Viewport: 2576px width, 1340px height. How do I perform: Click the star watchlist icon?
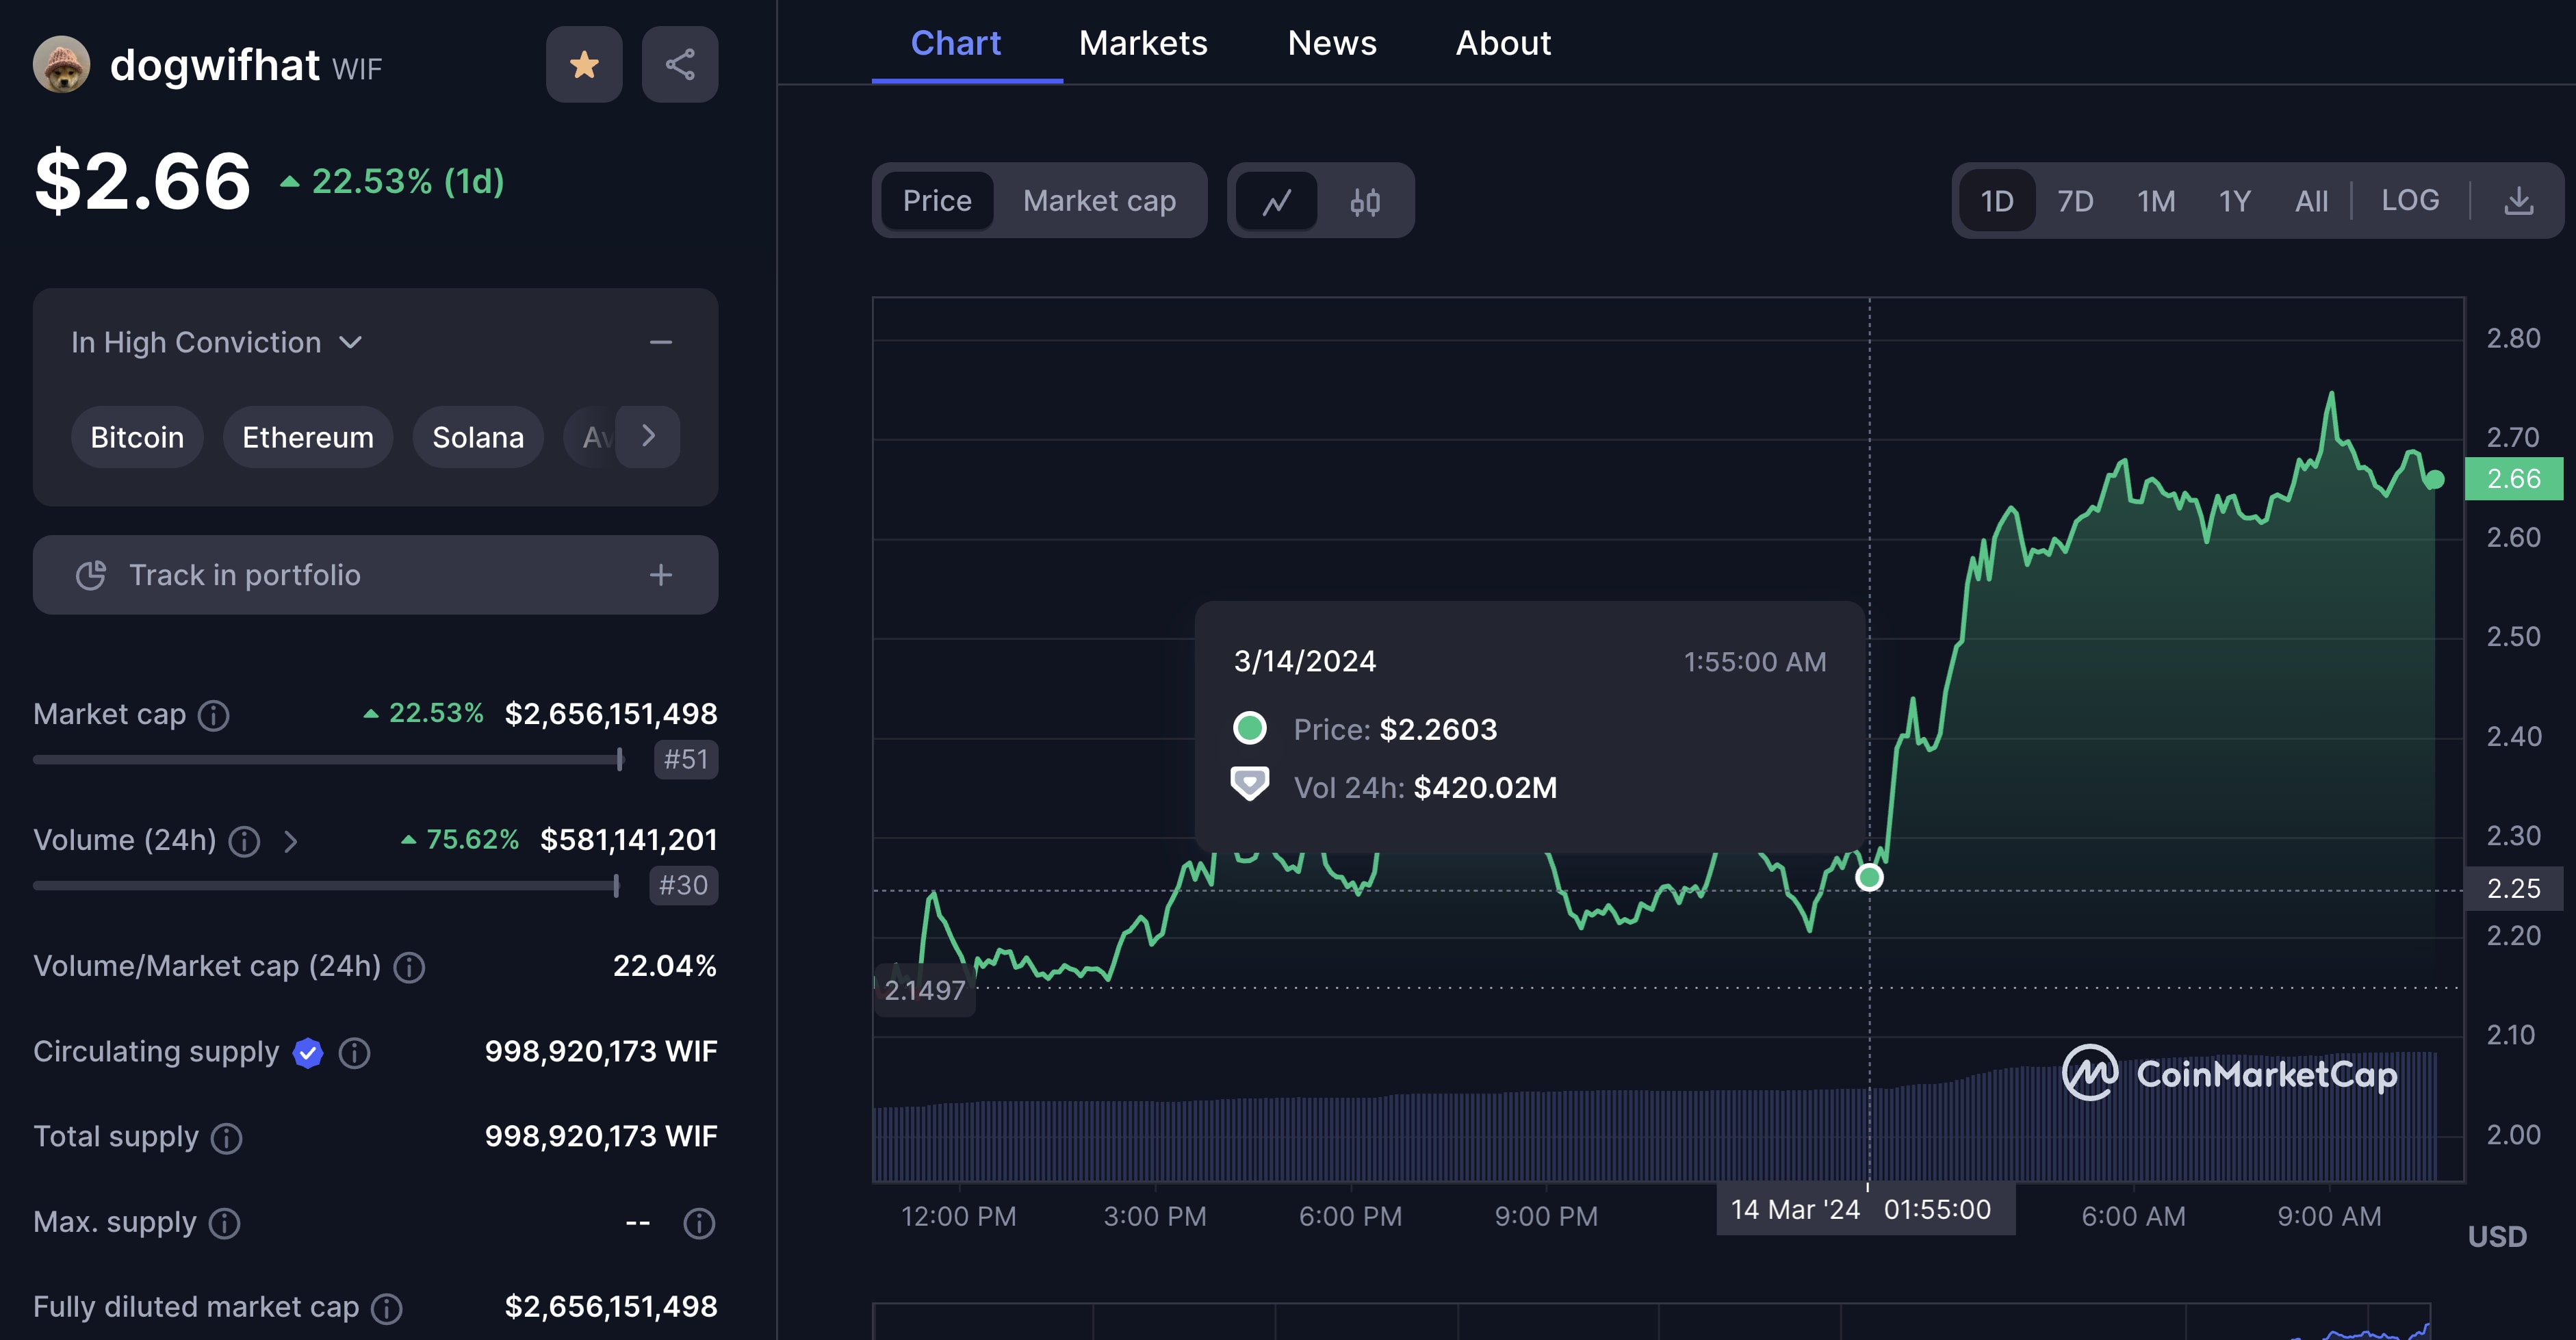tap(584, 65)
